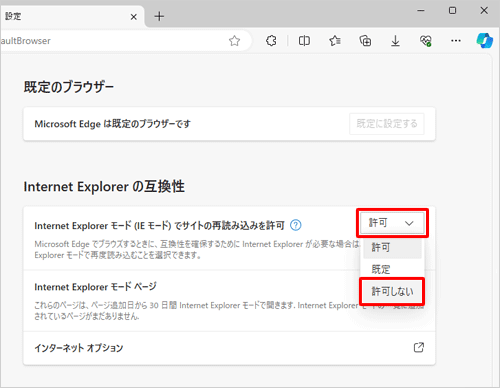Click the help question mark icon beside IE mode
The height and width of the screenshot is (388, 500).
[296, 225]
